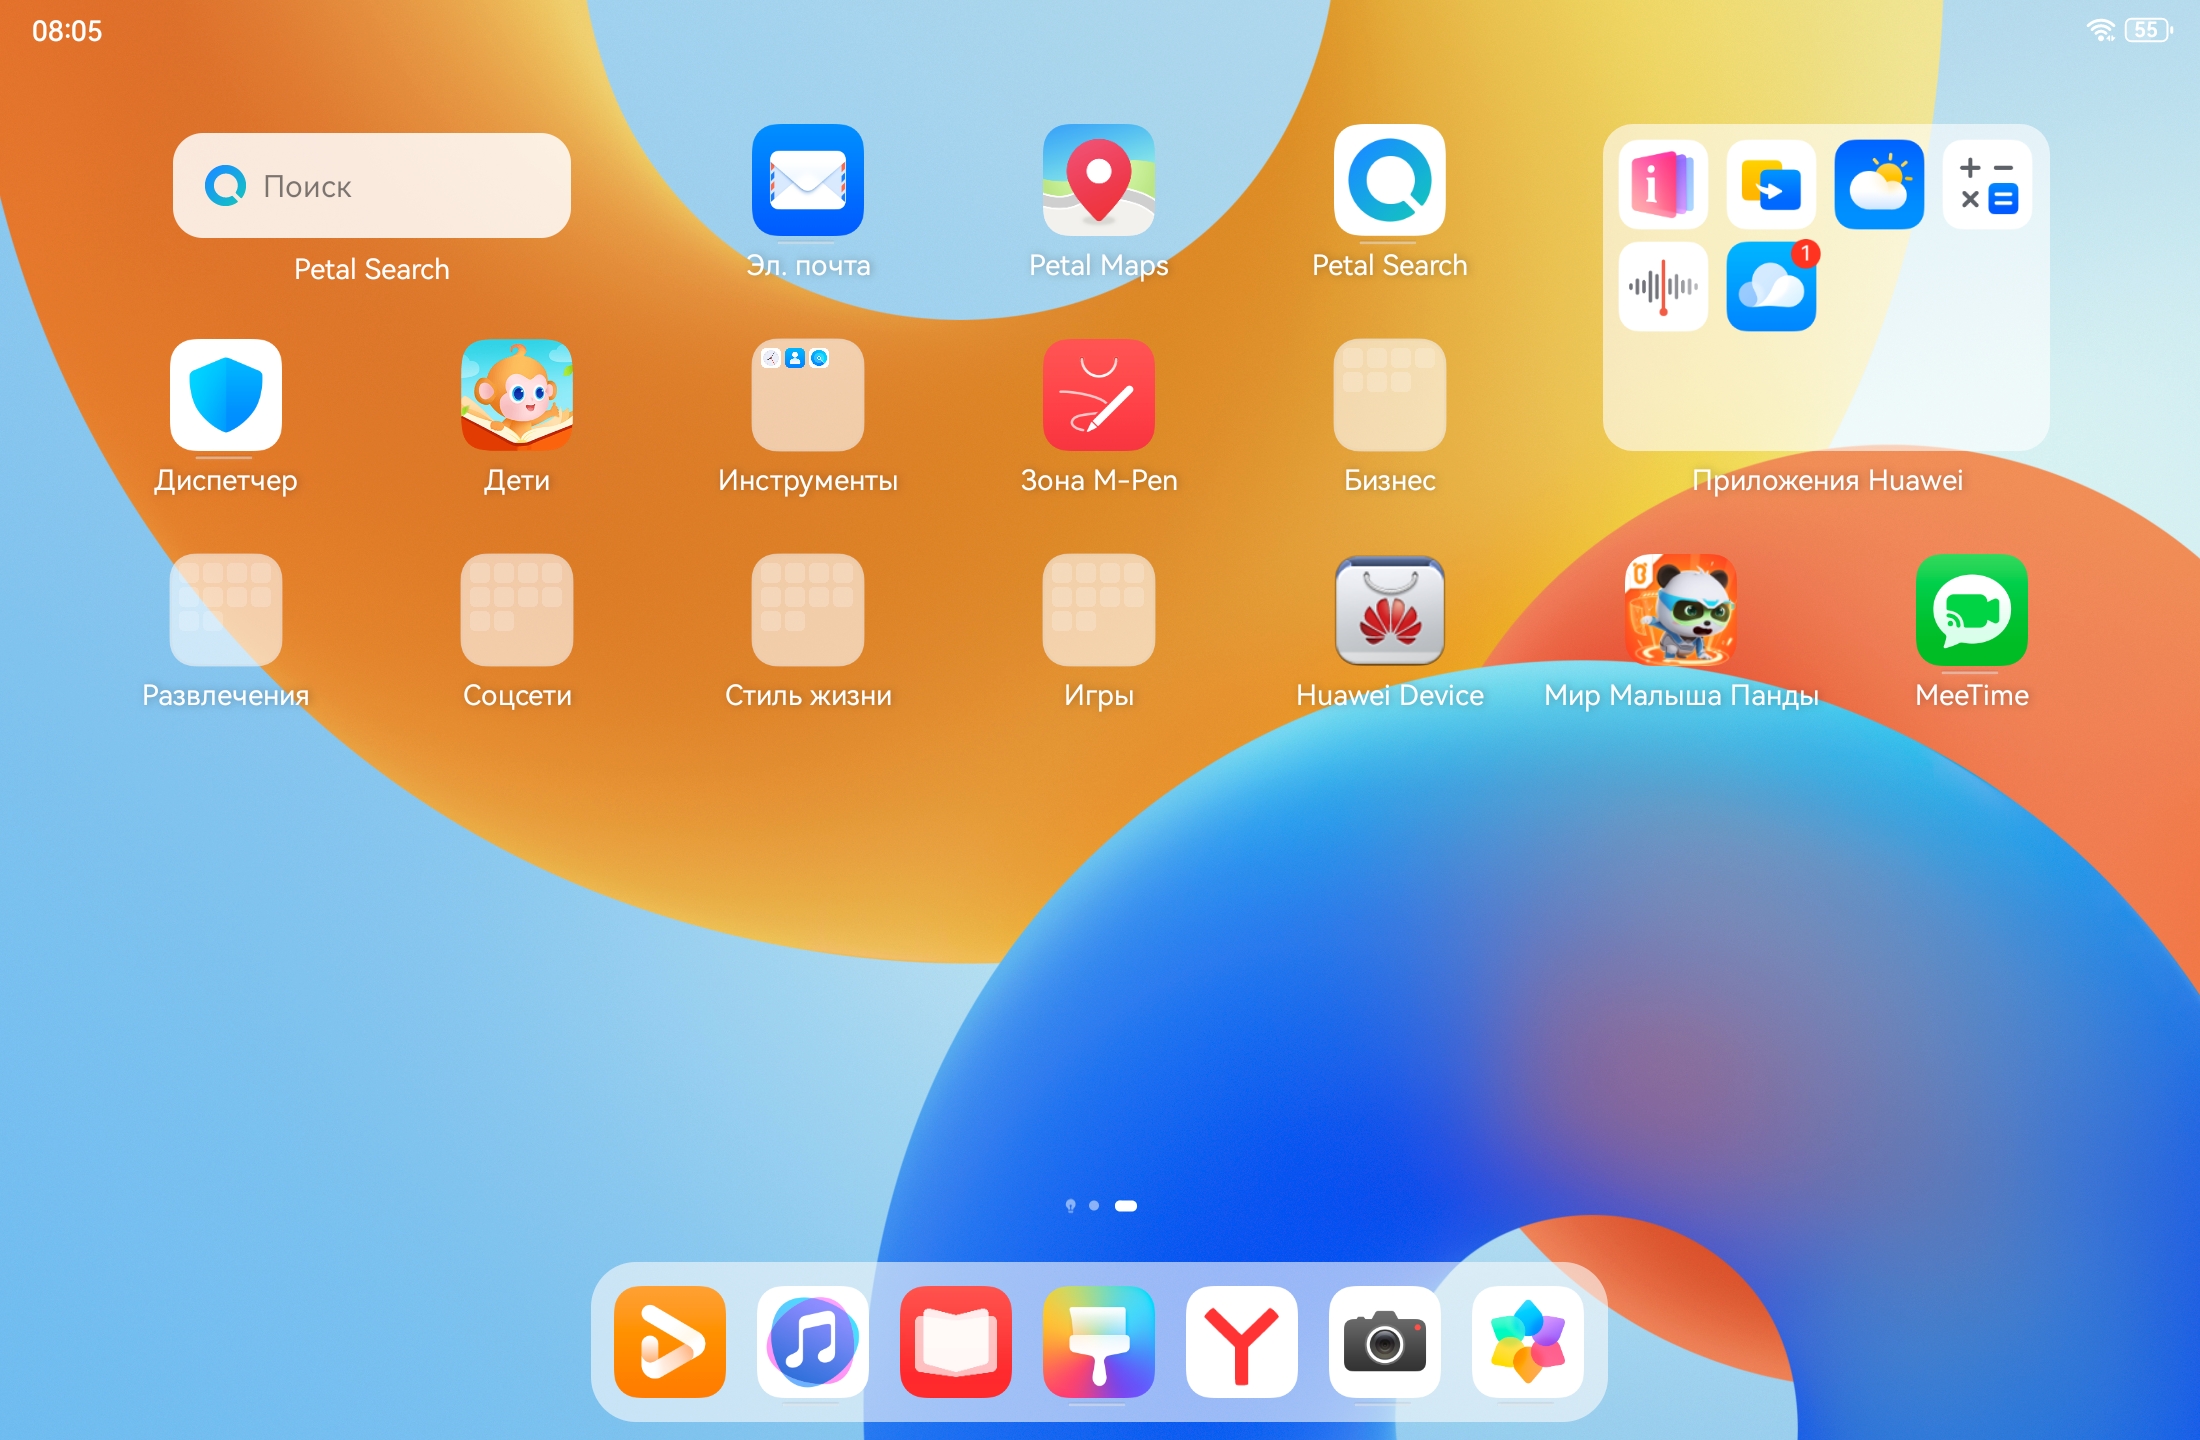Image resolution: width=2200 pixels, height=1440 pixels.
Task: Open the Соцсети folder
Action: (x=517, y=610)
